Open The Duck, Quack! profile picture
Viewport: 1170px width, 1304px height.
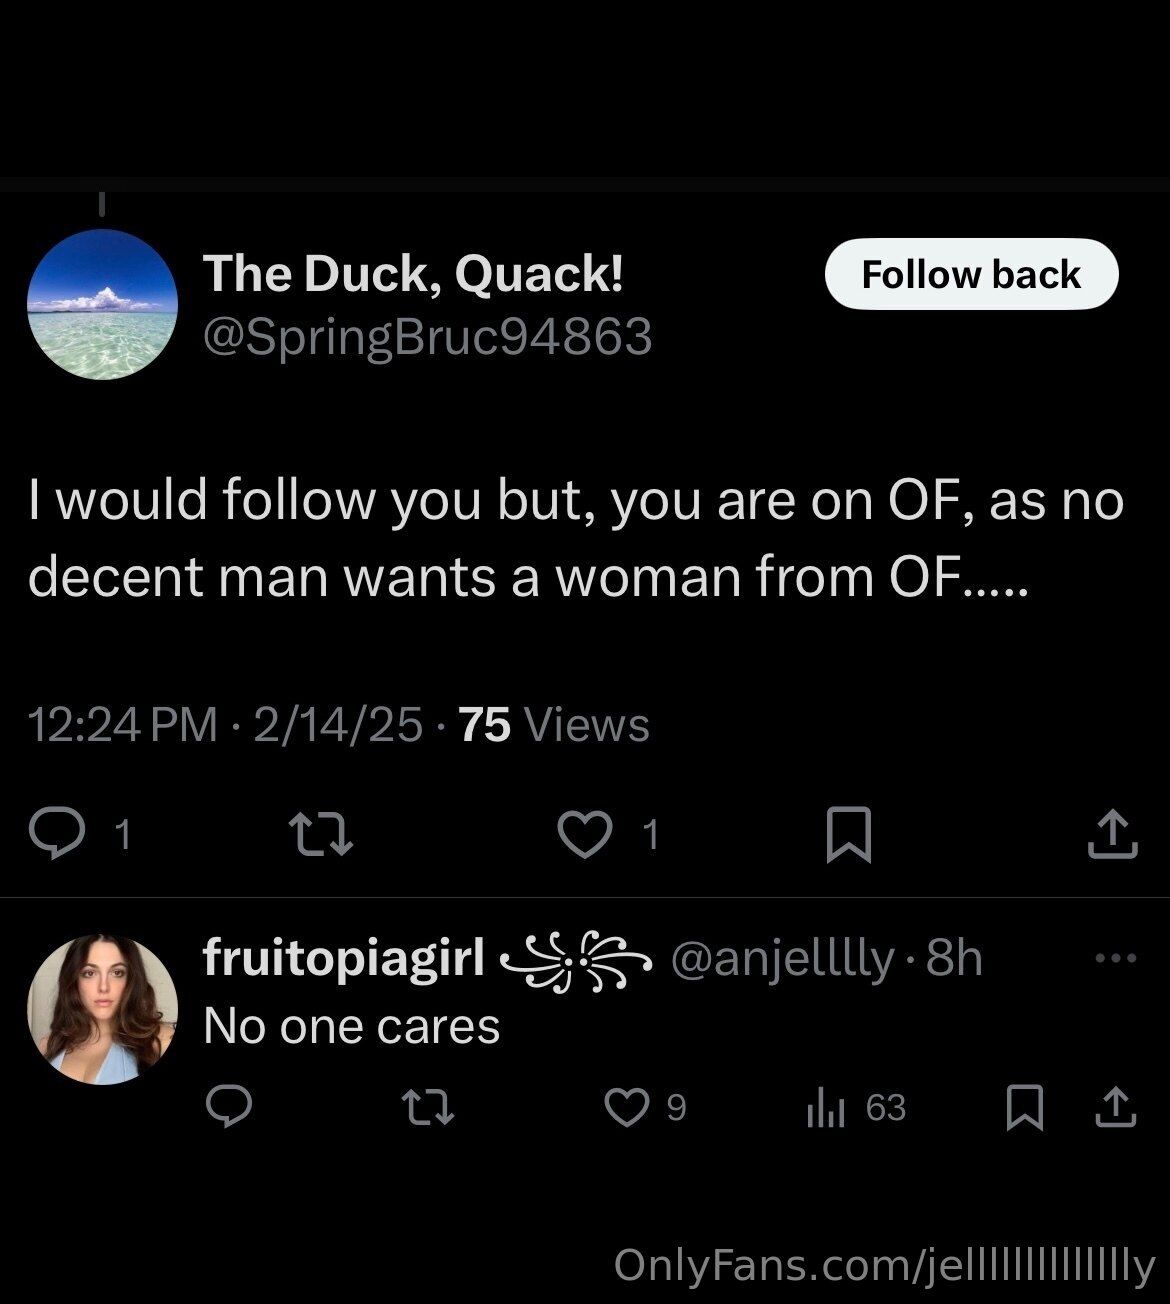pos(102,304)
